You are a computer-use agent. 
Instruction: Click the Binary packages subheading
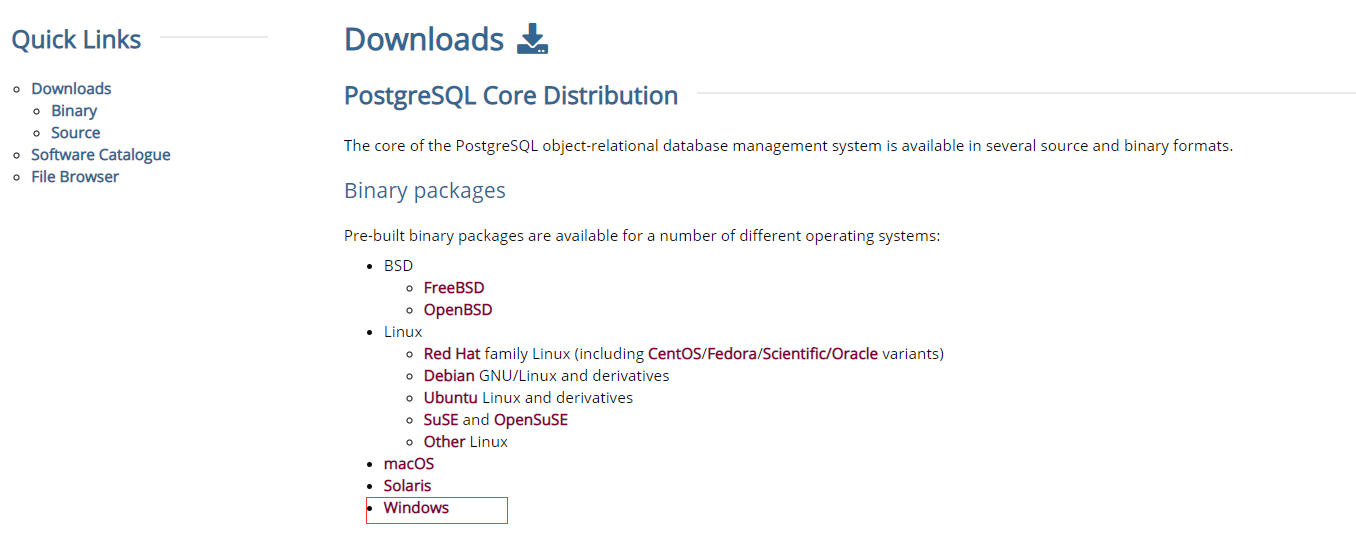click(425, 191)
